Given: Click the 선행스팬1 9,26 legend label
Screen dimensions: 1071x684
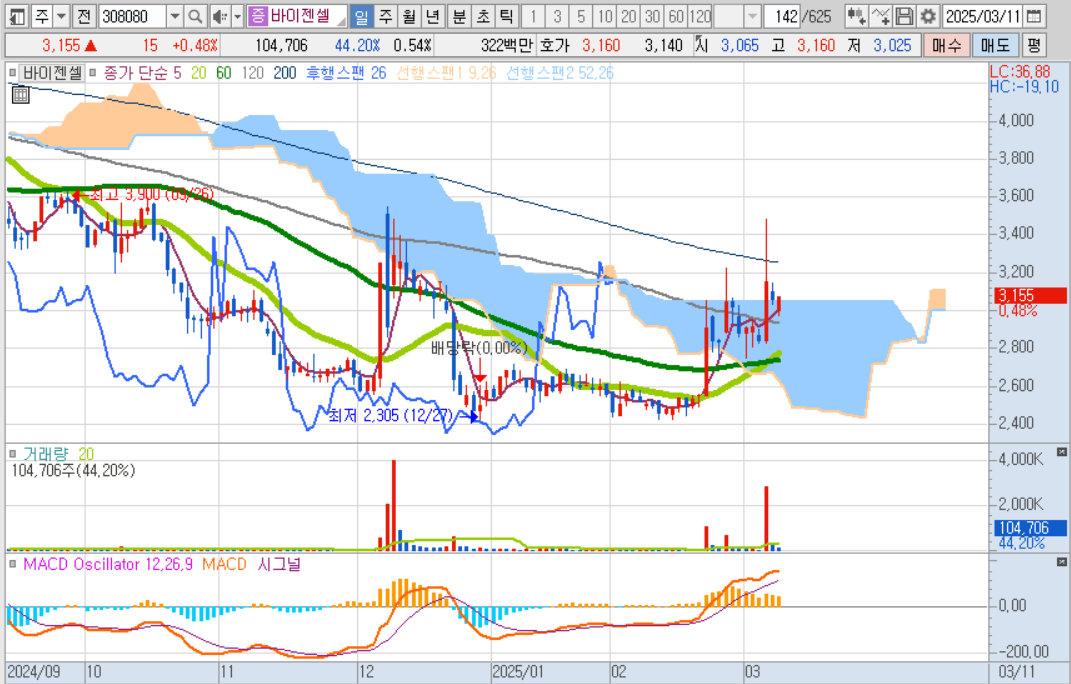Looking at the screenshot, I should pos(446,72).
